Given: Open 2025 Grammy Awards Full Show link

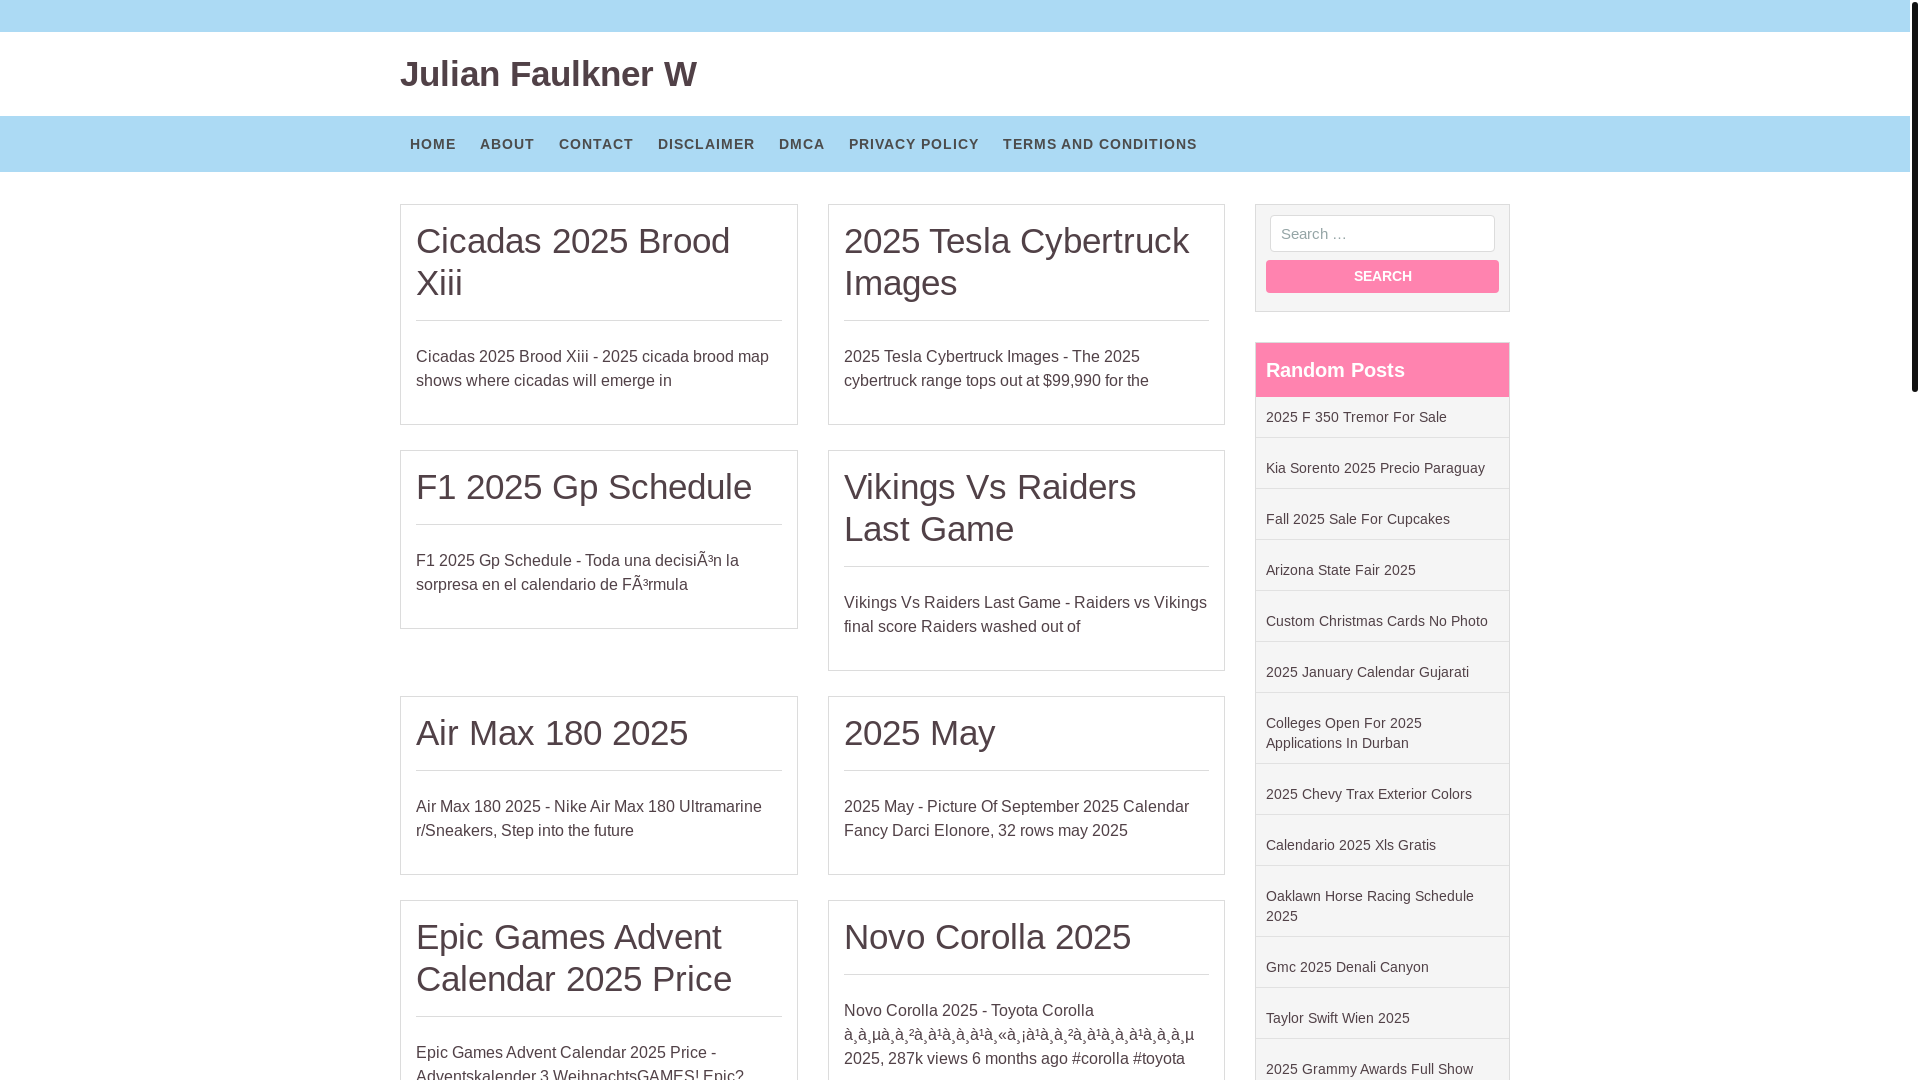Looking at the screenshot, I should [x=1369, y=1069].
